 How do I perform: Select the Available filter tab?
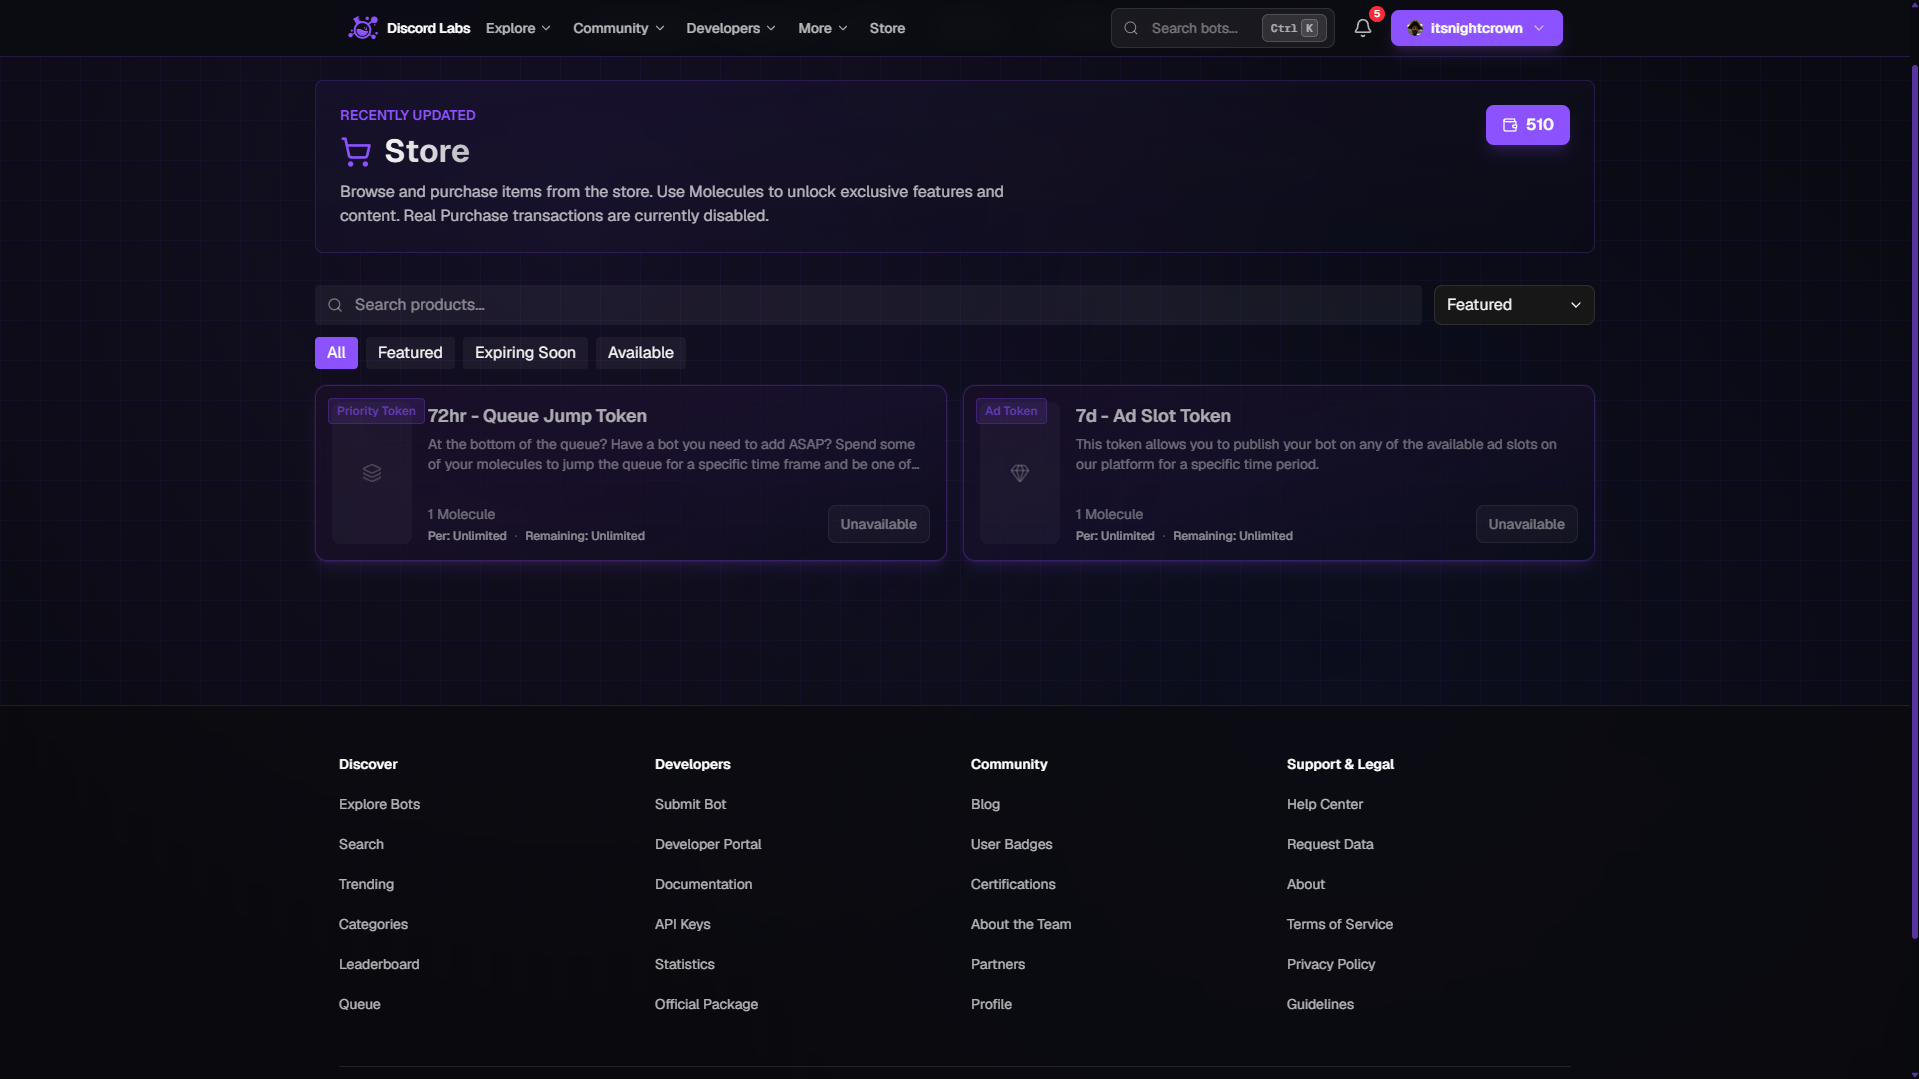640,353
